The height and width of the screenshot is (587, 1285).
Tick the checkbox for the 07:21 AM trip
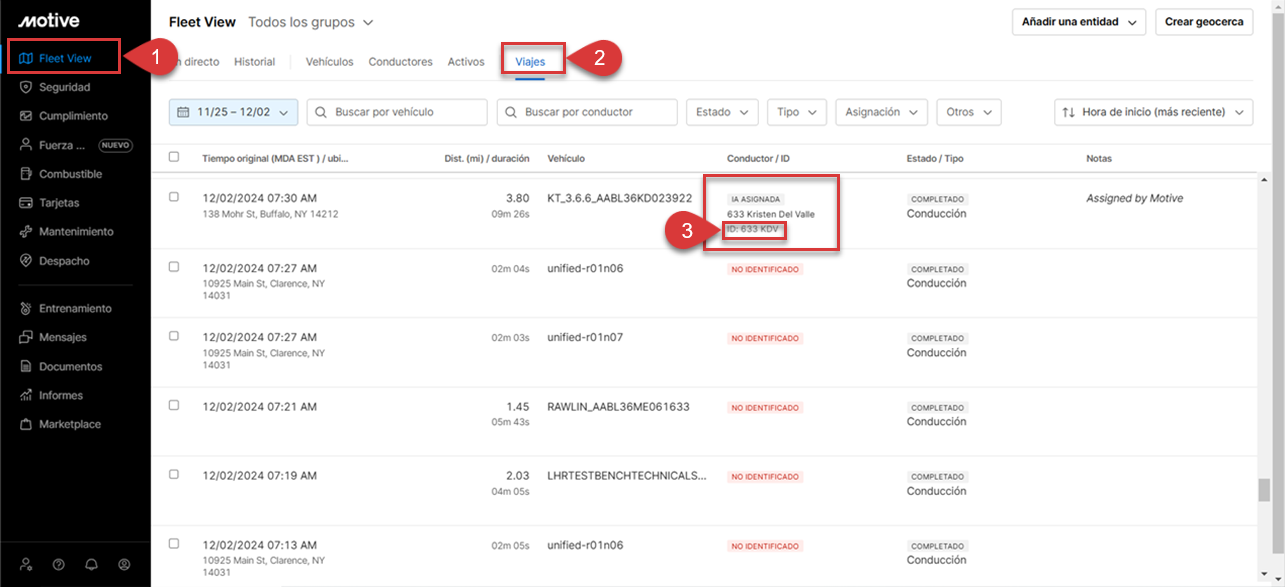coord(174,405)
